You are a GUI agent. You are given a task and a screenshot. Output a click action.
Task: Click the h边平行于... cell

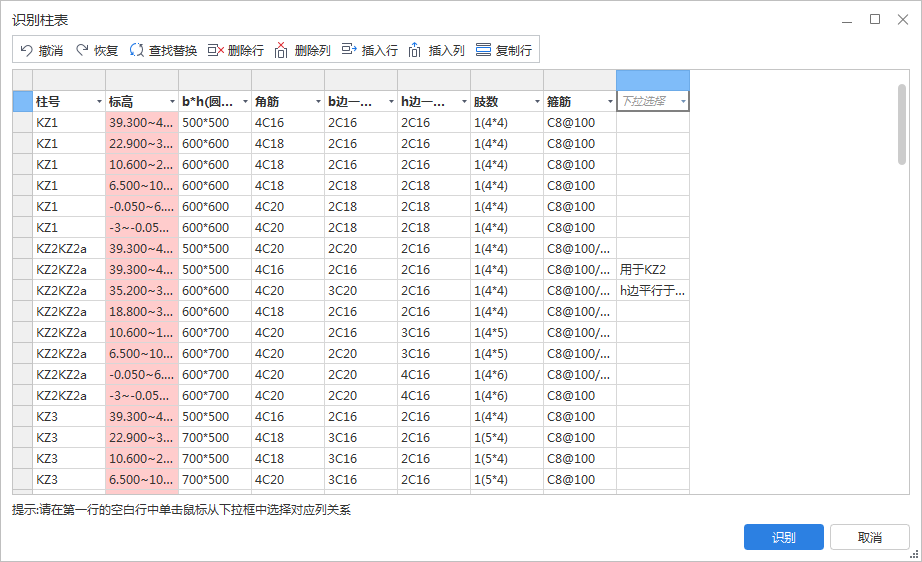click(653, 291)
